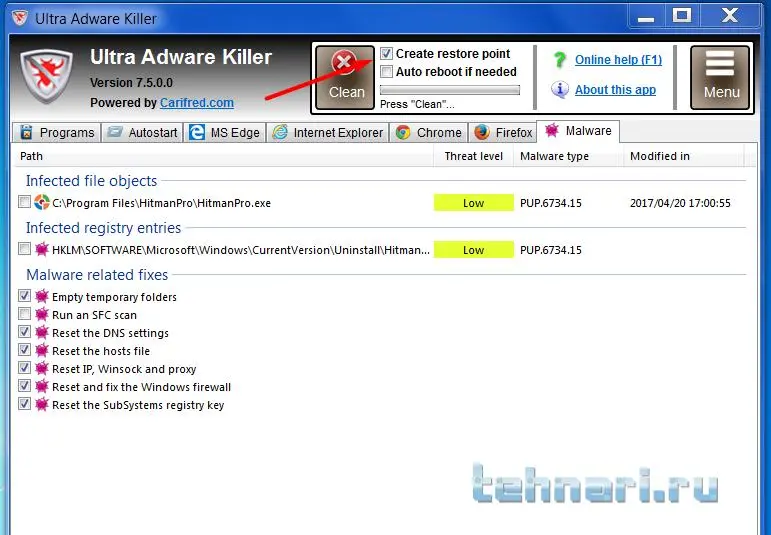Image resolution: width=771 pixels, height=535 pixels.
Task: Click malware icon beside SubSystems registry key
Action: tap(42, 404)
